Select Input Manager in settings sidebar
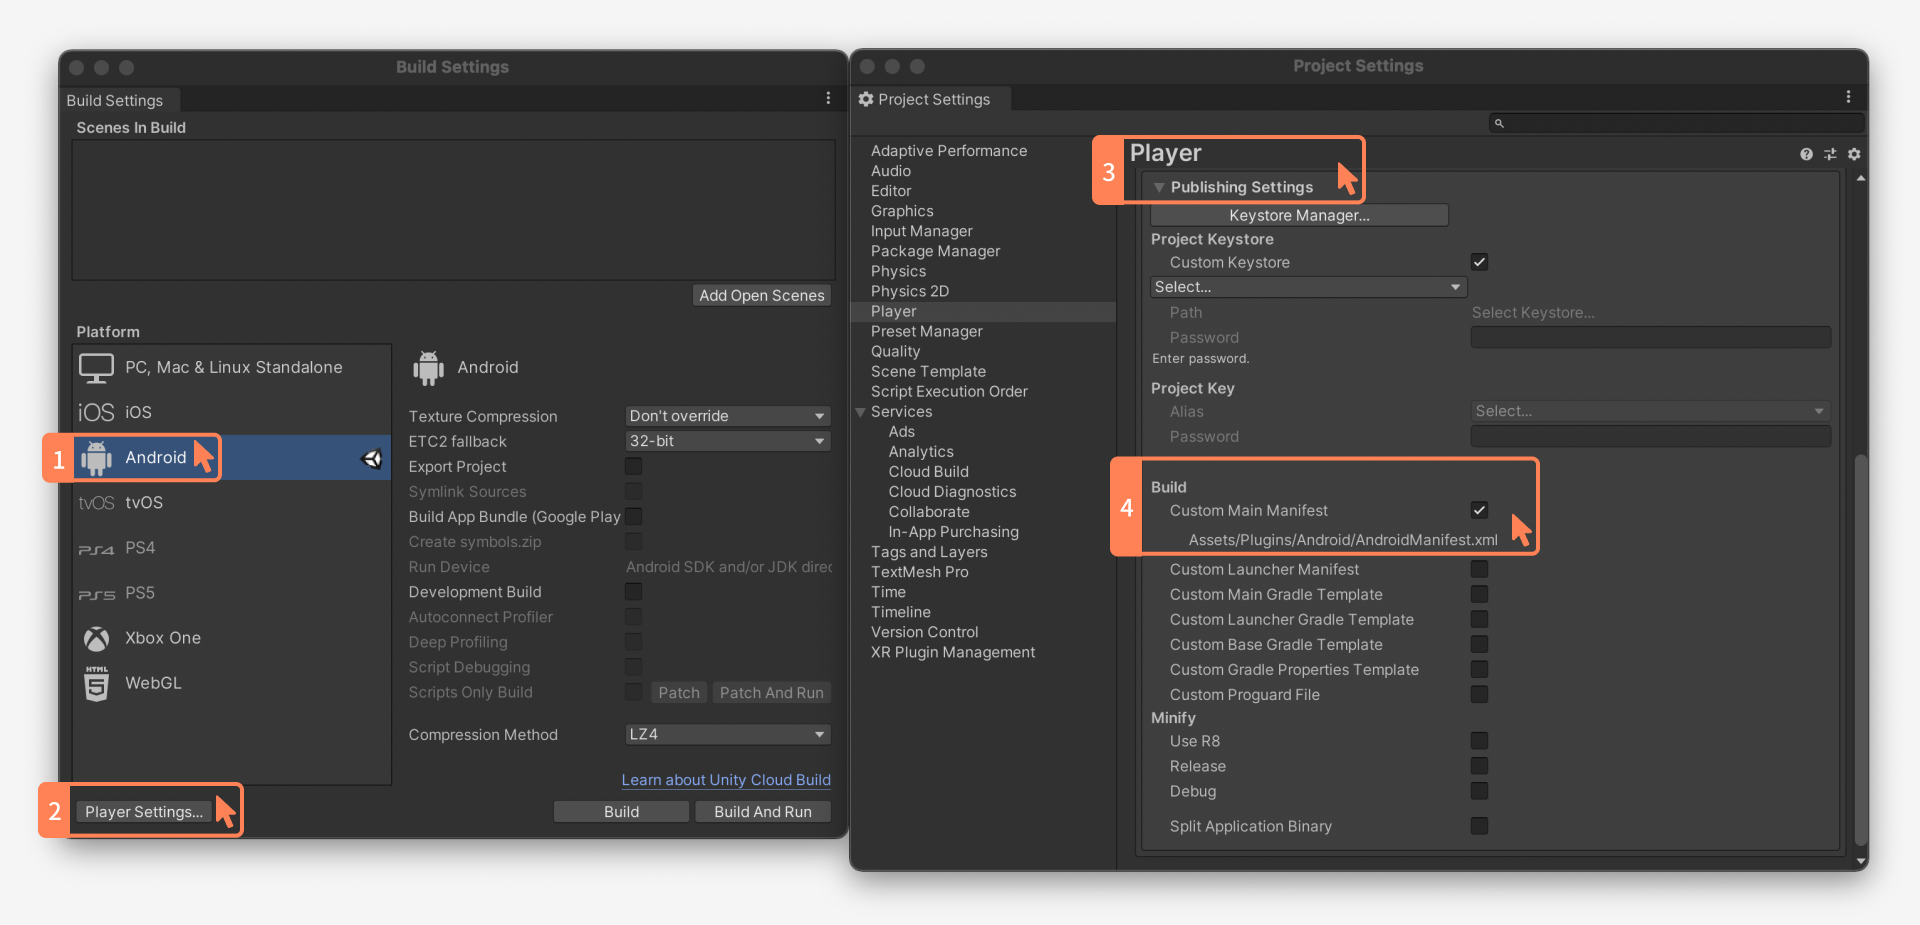This screenshot has height=925, width=1920. tap(921, 231)
